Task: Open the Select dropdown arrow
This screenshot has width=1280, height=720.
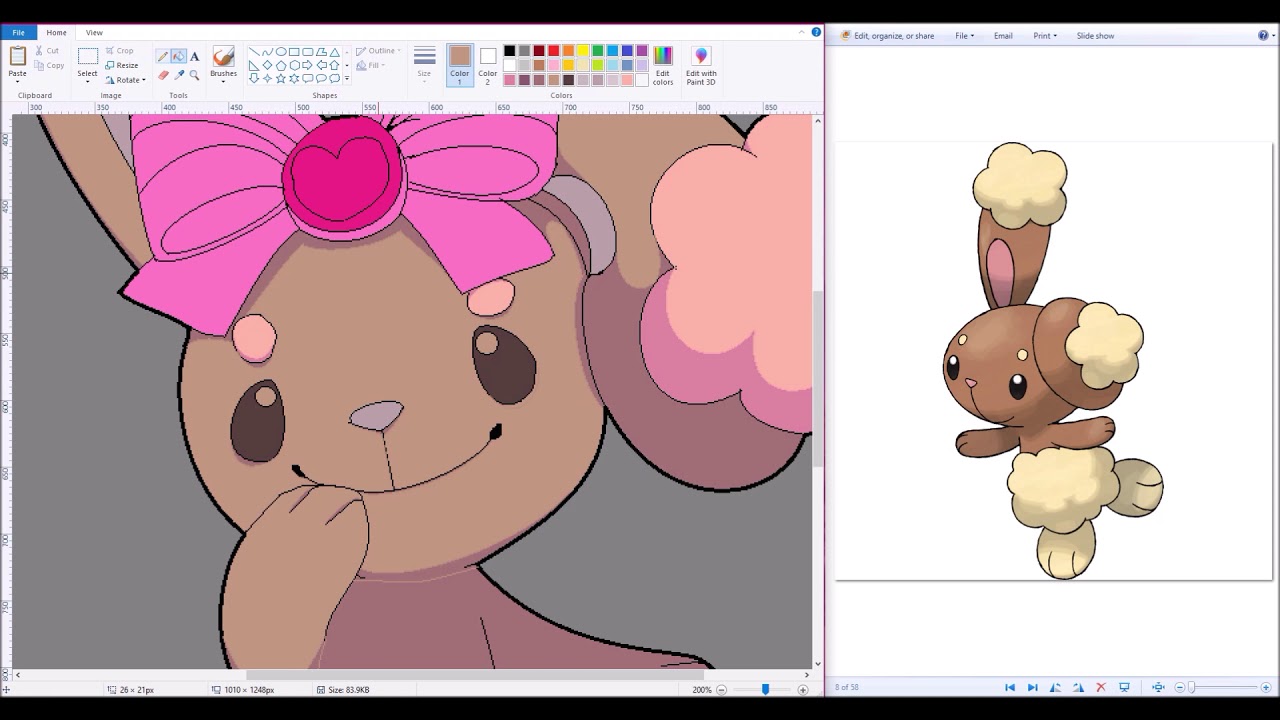Action: (88, 82)
